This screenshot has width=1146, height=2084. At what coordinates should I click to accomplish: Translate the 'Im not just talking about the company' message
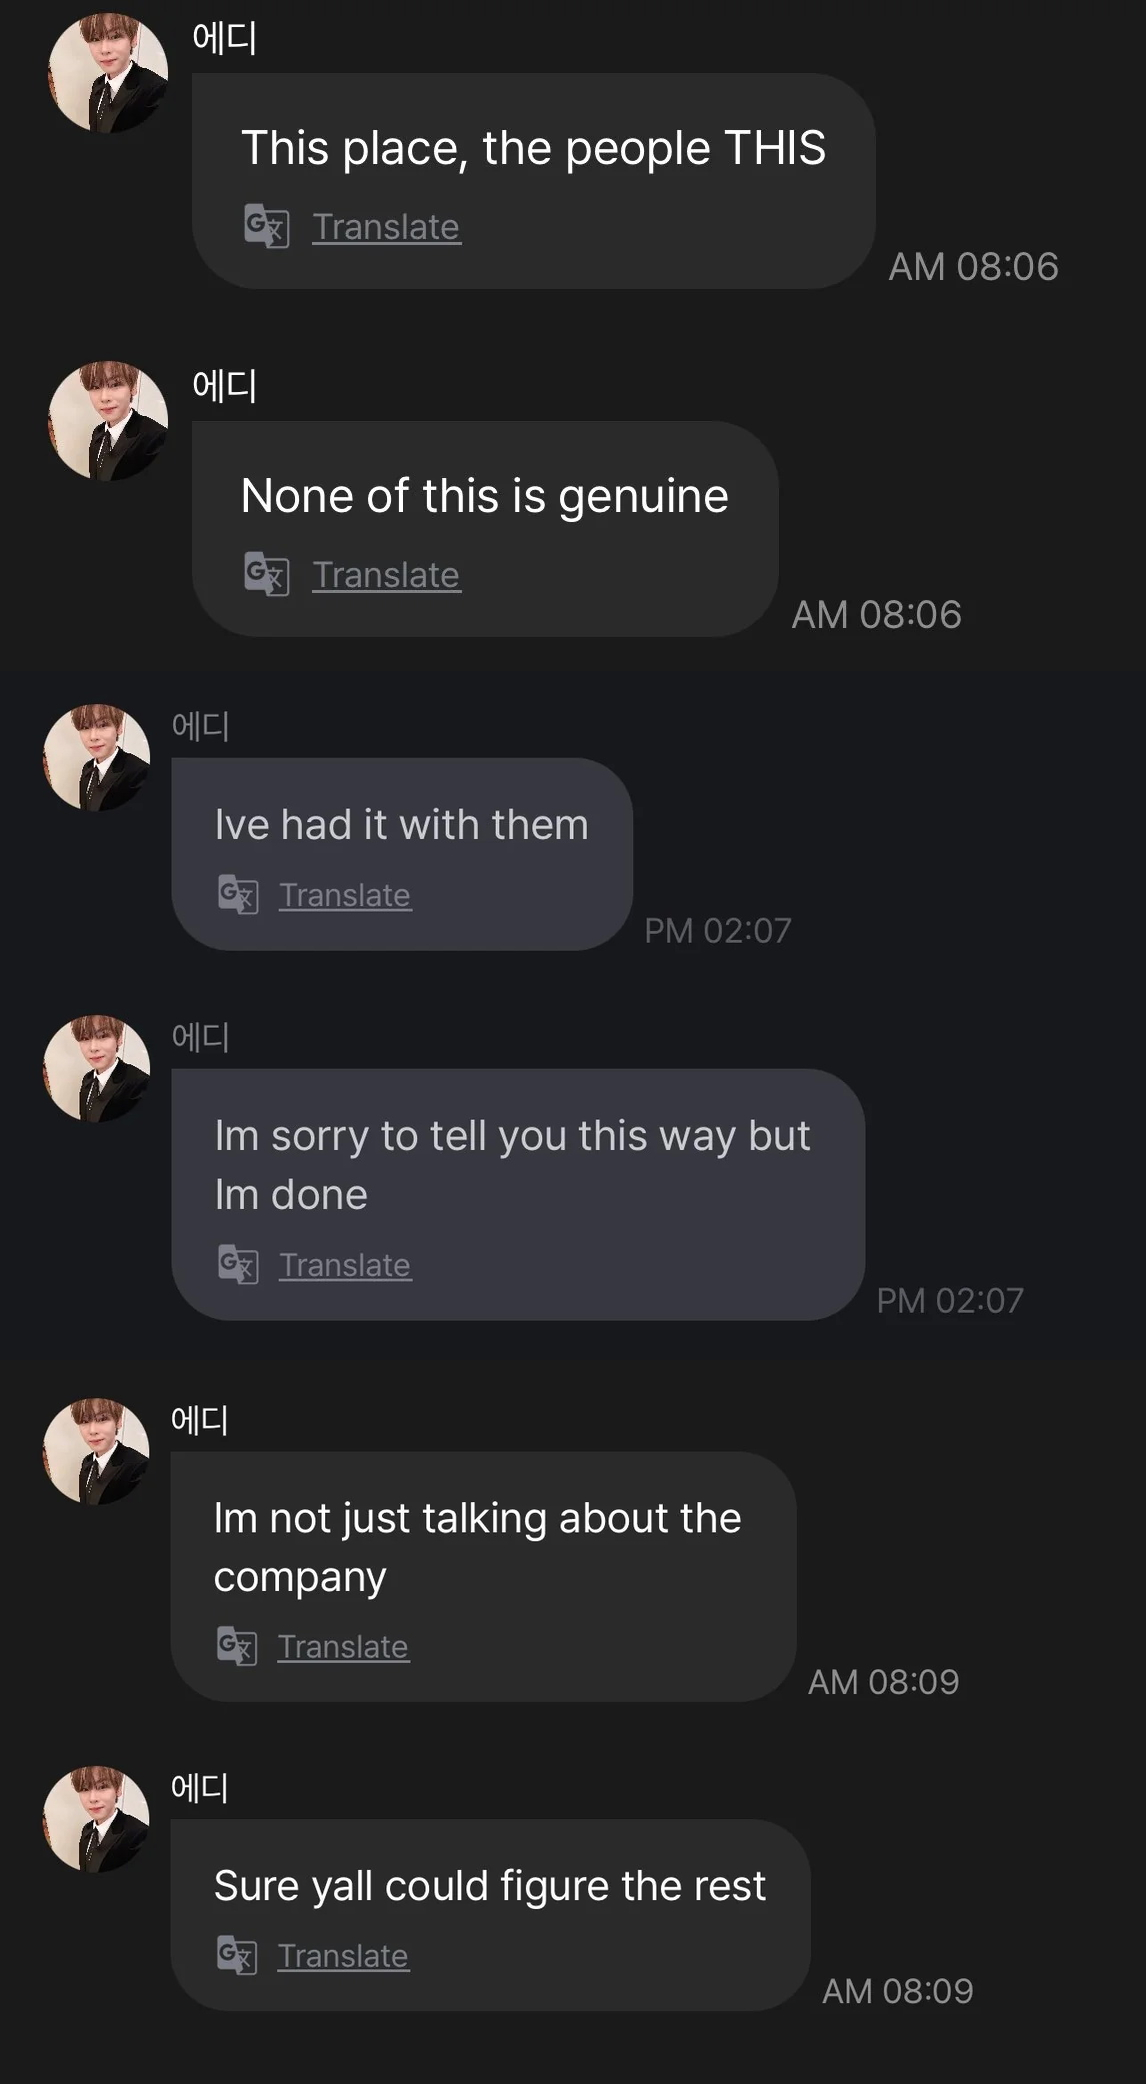coord(343,1647)
